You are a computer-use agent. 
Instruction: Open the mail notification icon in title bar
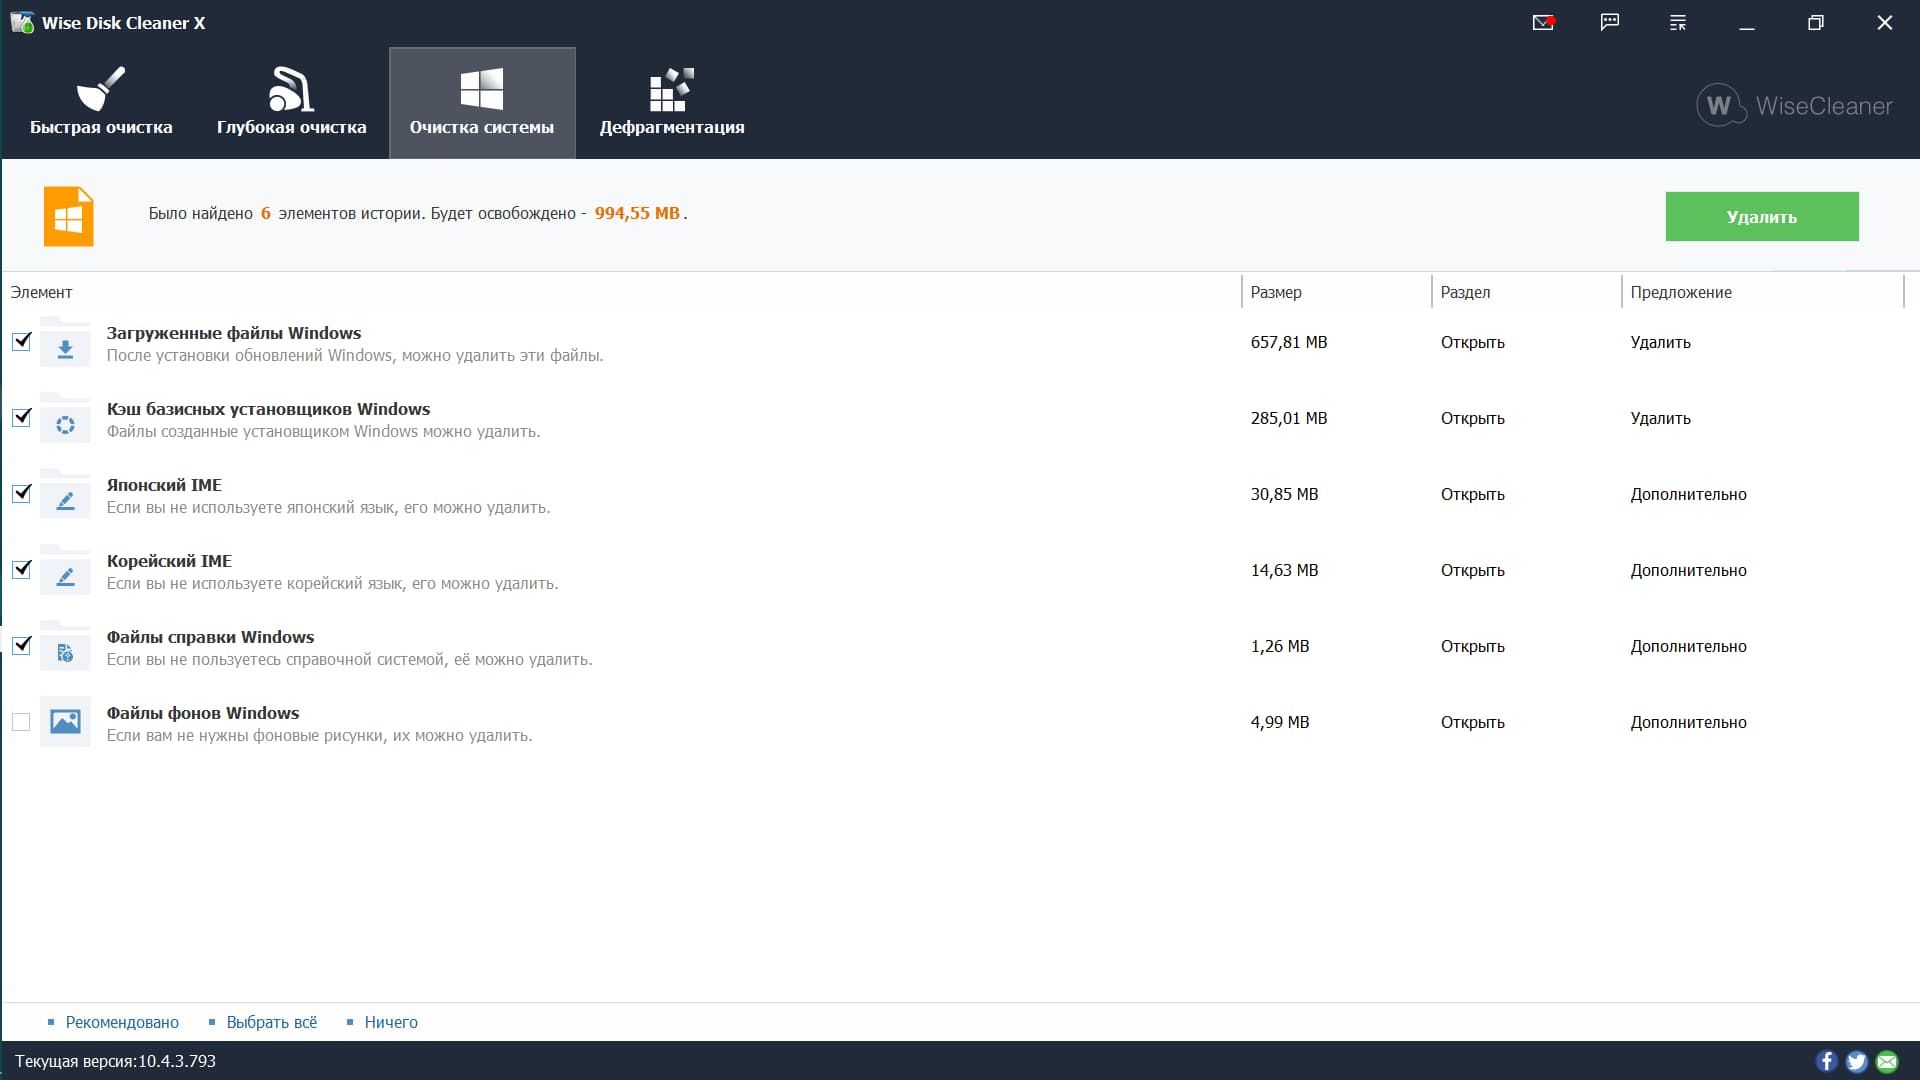pyautogui.click(x=1543, y=22)
